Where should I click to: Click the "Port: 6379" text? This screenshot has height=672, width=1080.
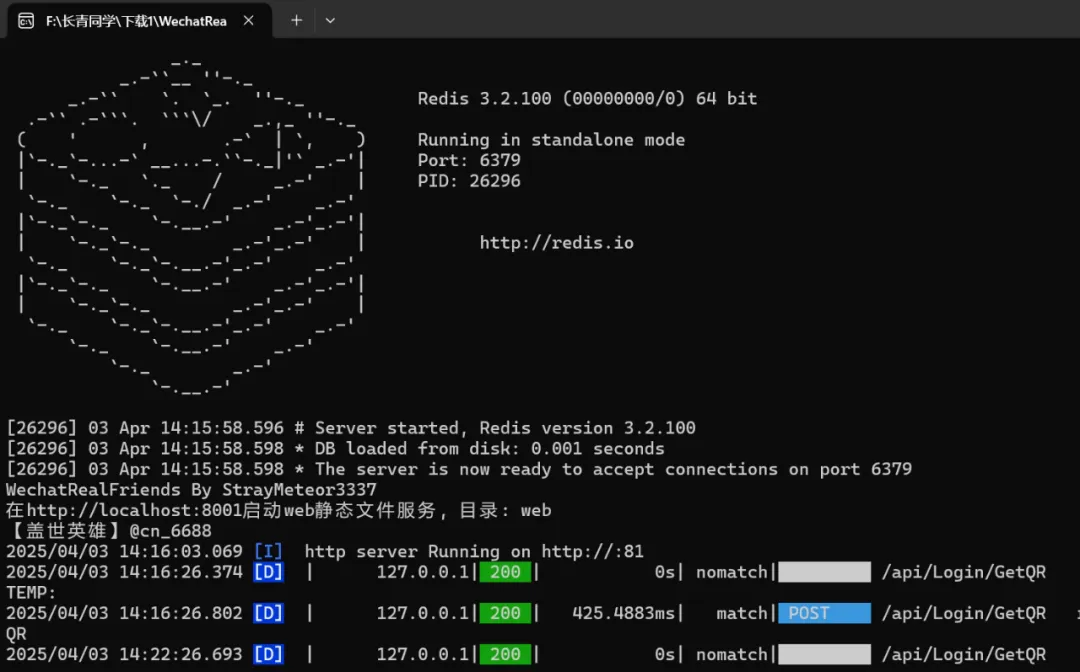(469, 160)
